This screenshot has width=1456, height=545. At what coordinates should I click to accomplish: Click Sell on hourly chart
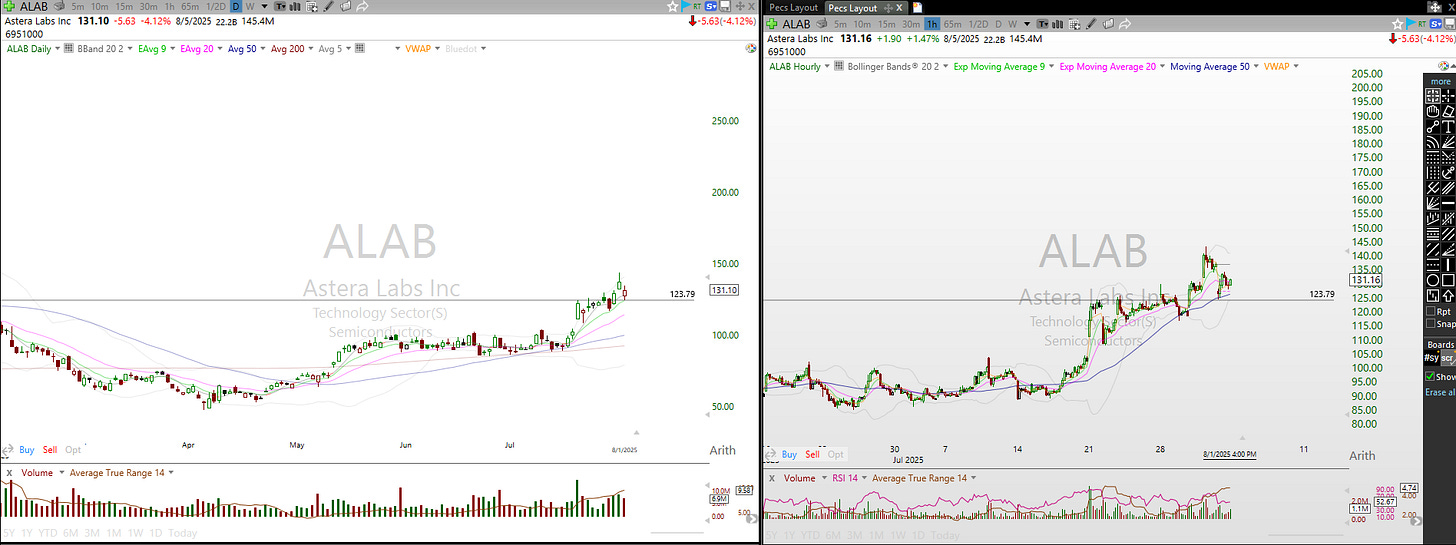(812, 454)
